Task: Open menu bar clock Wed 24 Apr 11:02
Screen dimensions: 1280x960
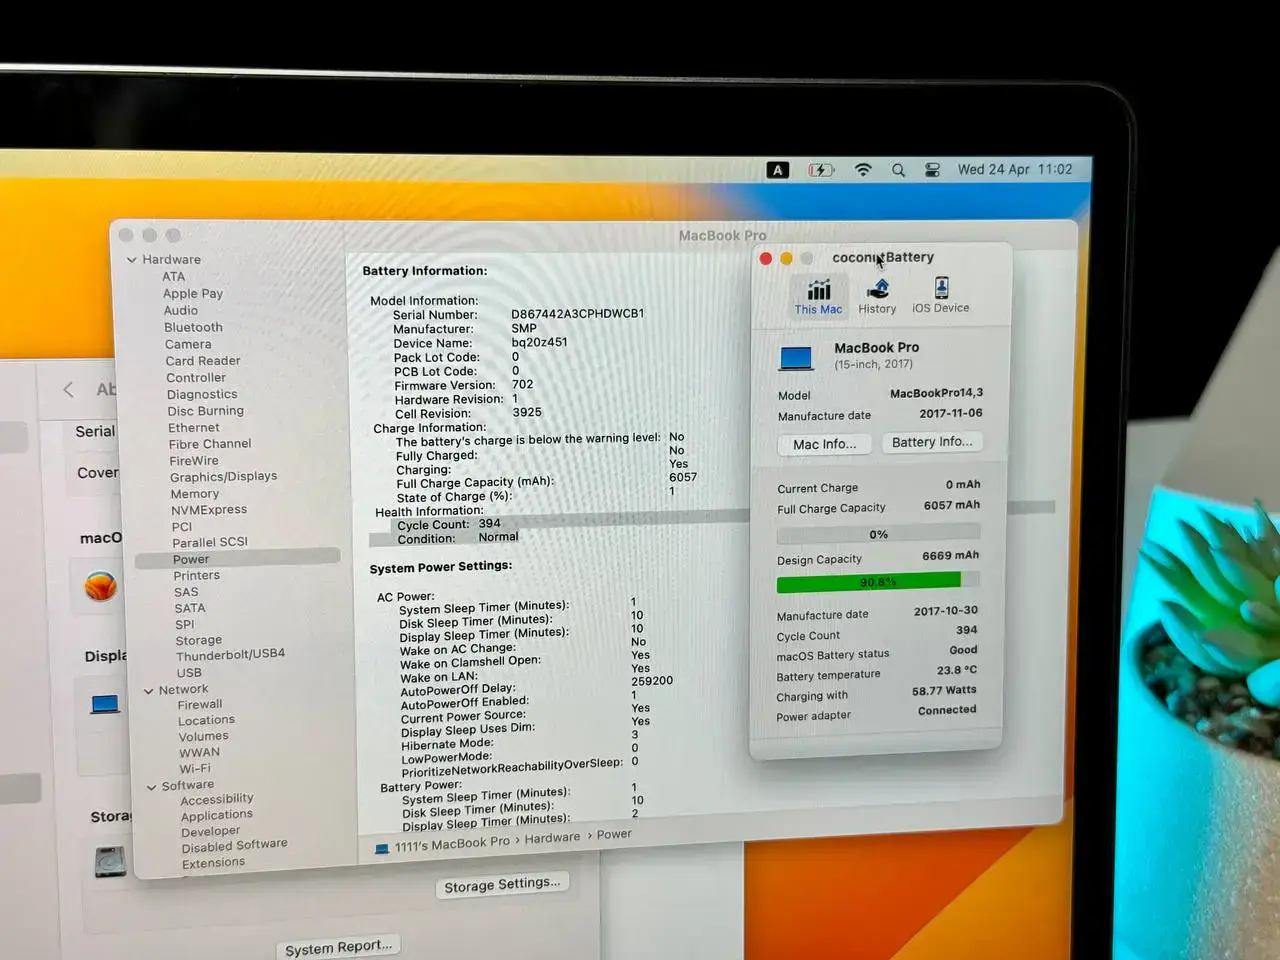Action: pos(1015,169)
